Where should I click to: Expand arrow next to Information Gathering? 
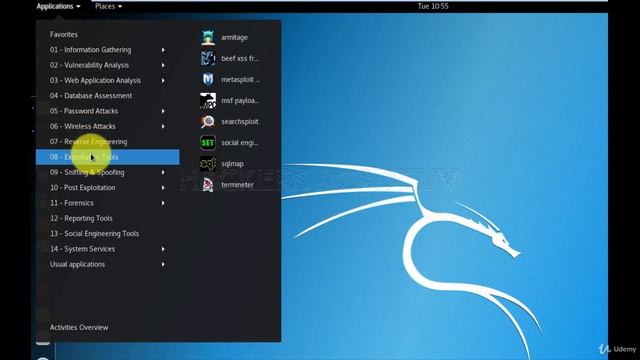coord(163,50)
